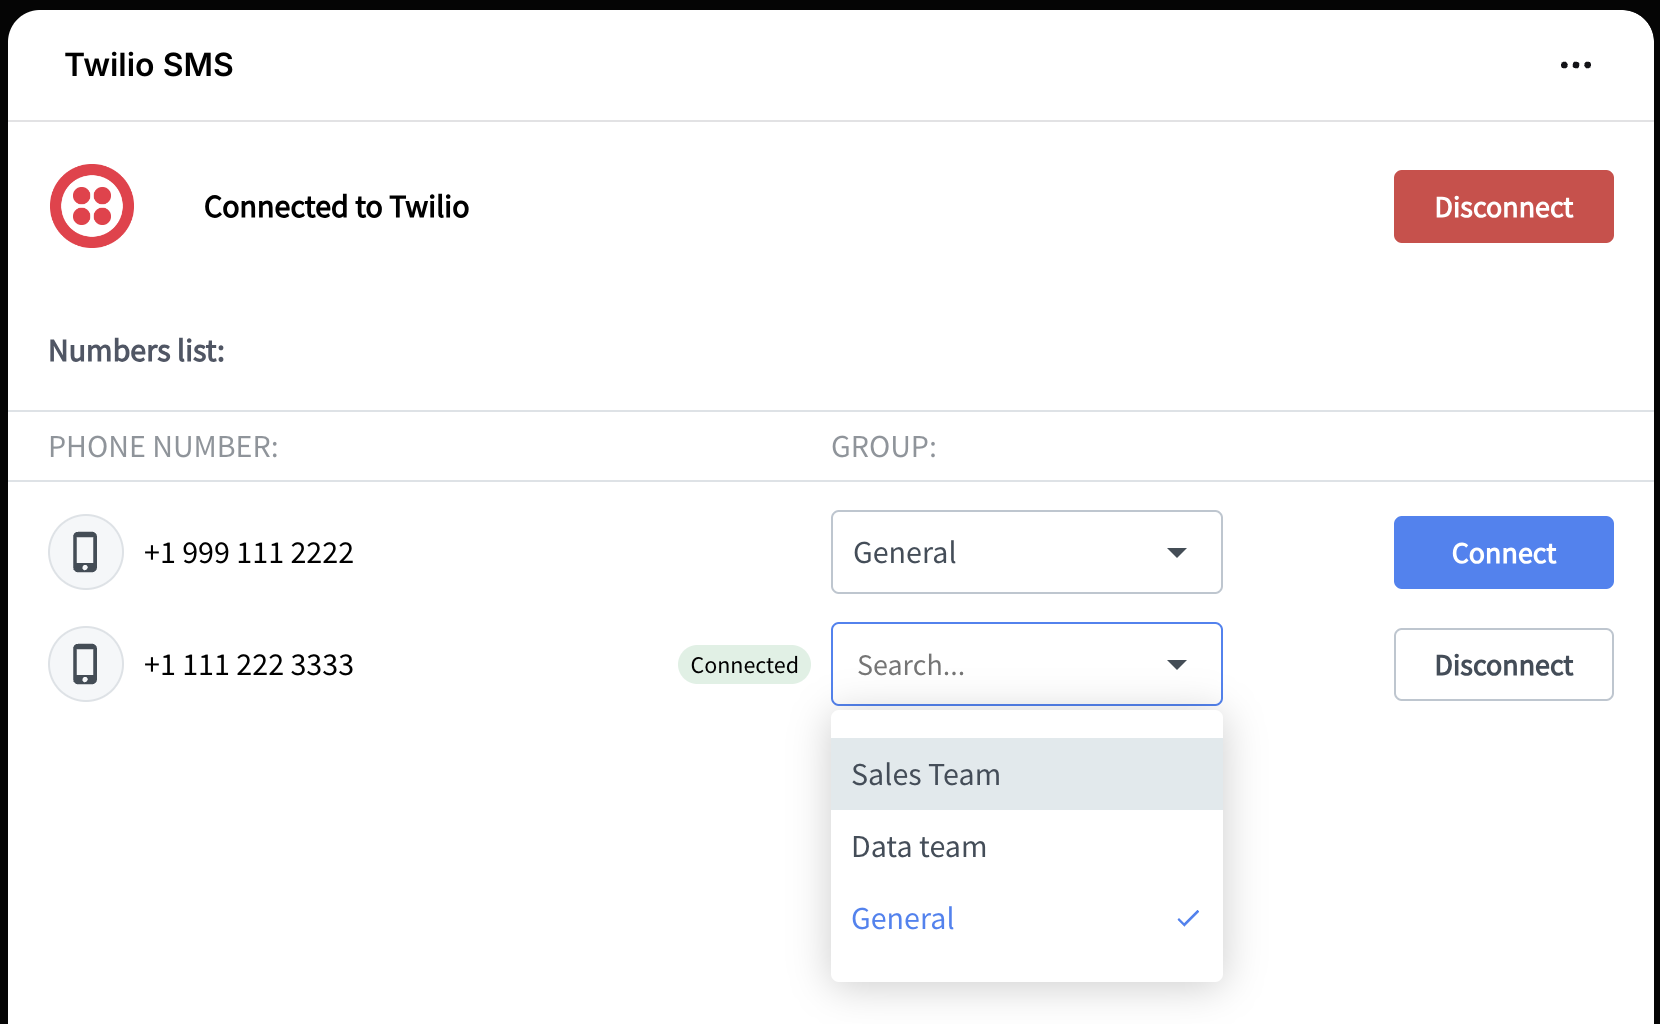This screenshot has height=1024, width=1660.
Task: Click the phone icon beside +1 111 222 3333
Action: coord(86,664)
